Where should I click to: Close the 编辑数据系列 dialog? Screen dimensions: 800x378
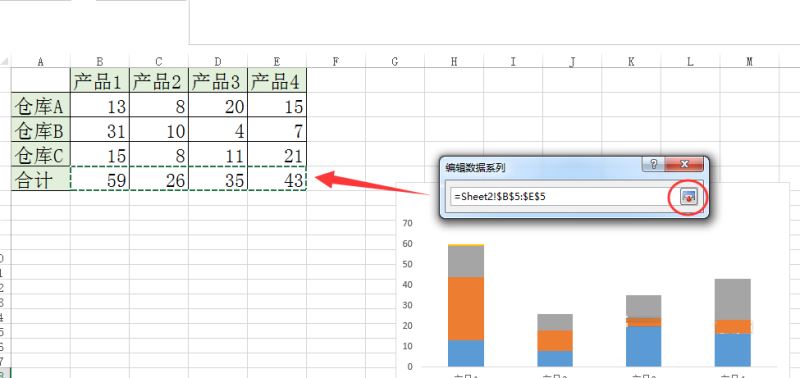click(x=684, y=165)
